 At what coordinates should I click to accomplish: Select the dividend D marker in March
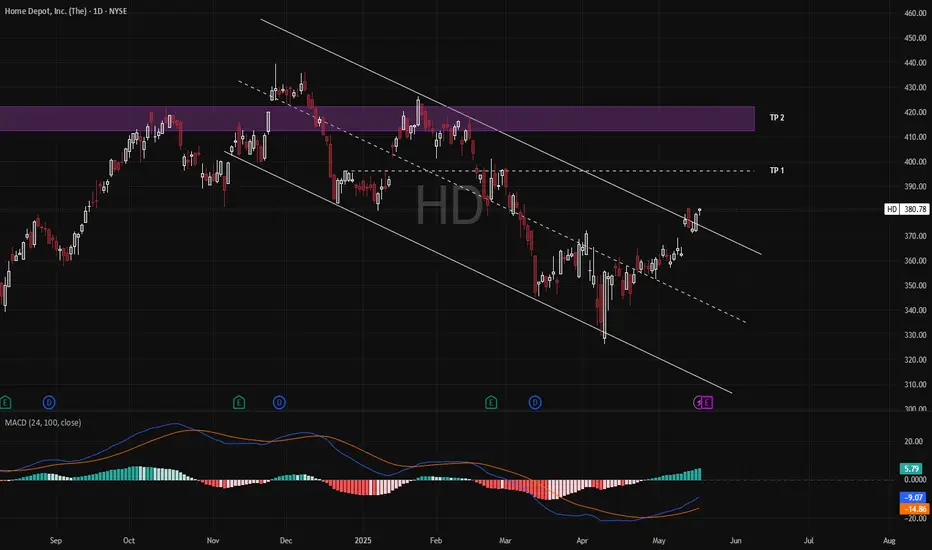pos(535,403)
